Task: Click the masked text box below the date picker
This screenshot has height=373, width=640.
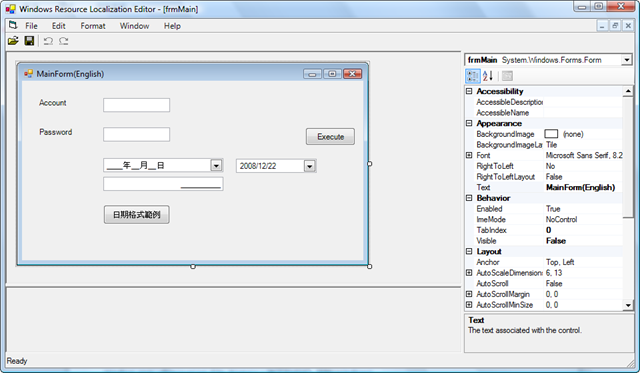Action: [163, 184]
